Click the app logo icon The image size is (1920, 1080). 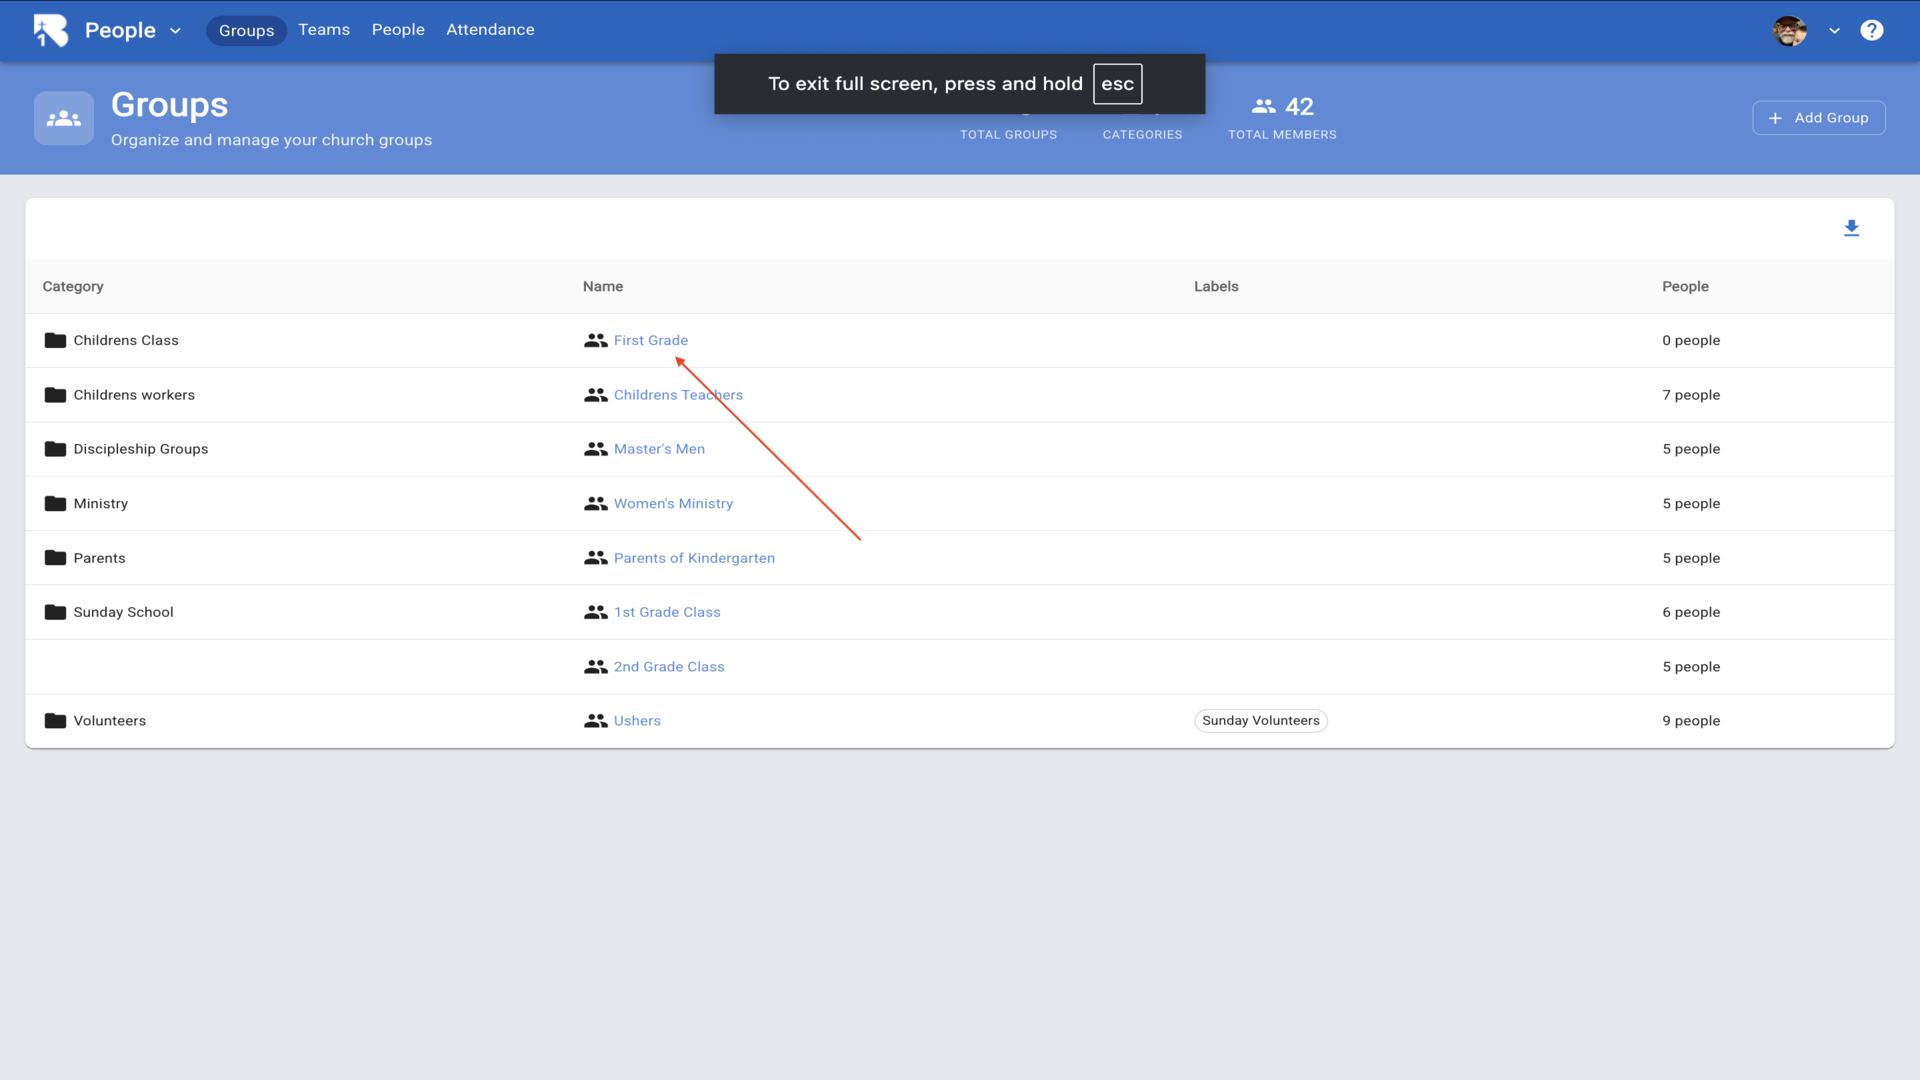tap(50, 30)
